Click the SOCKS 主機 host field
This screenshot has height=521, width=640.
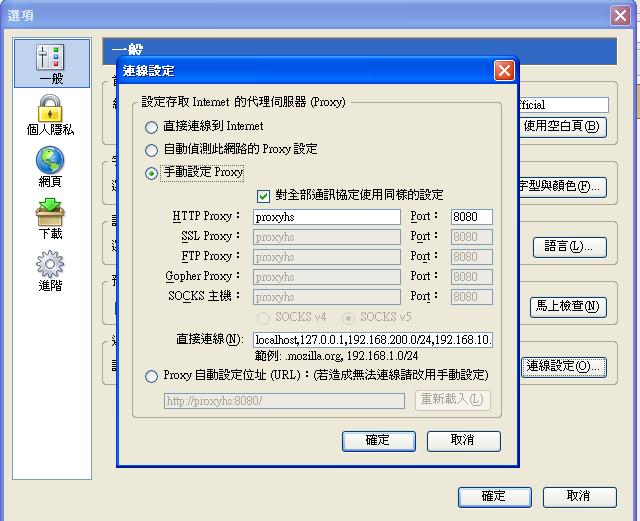point(327,297)
